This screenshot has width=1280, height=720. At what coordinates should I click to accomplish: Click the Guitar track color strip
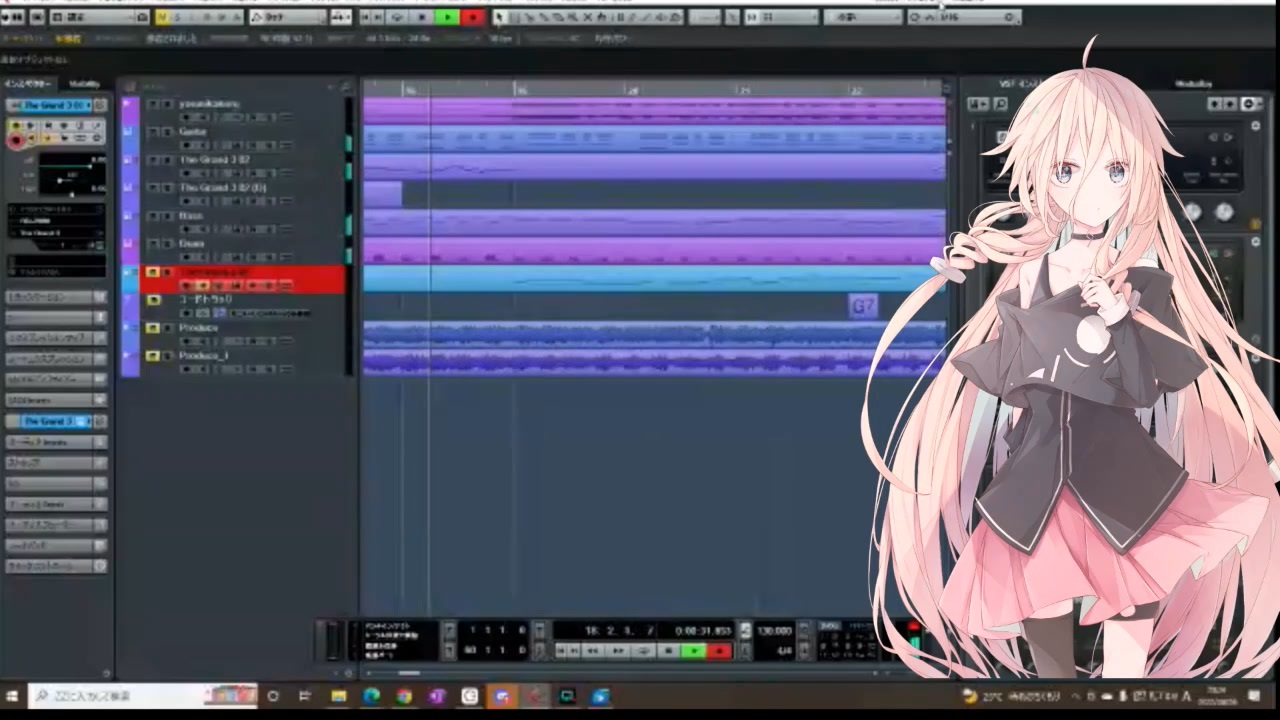130,138
